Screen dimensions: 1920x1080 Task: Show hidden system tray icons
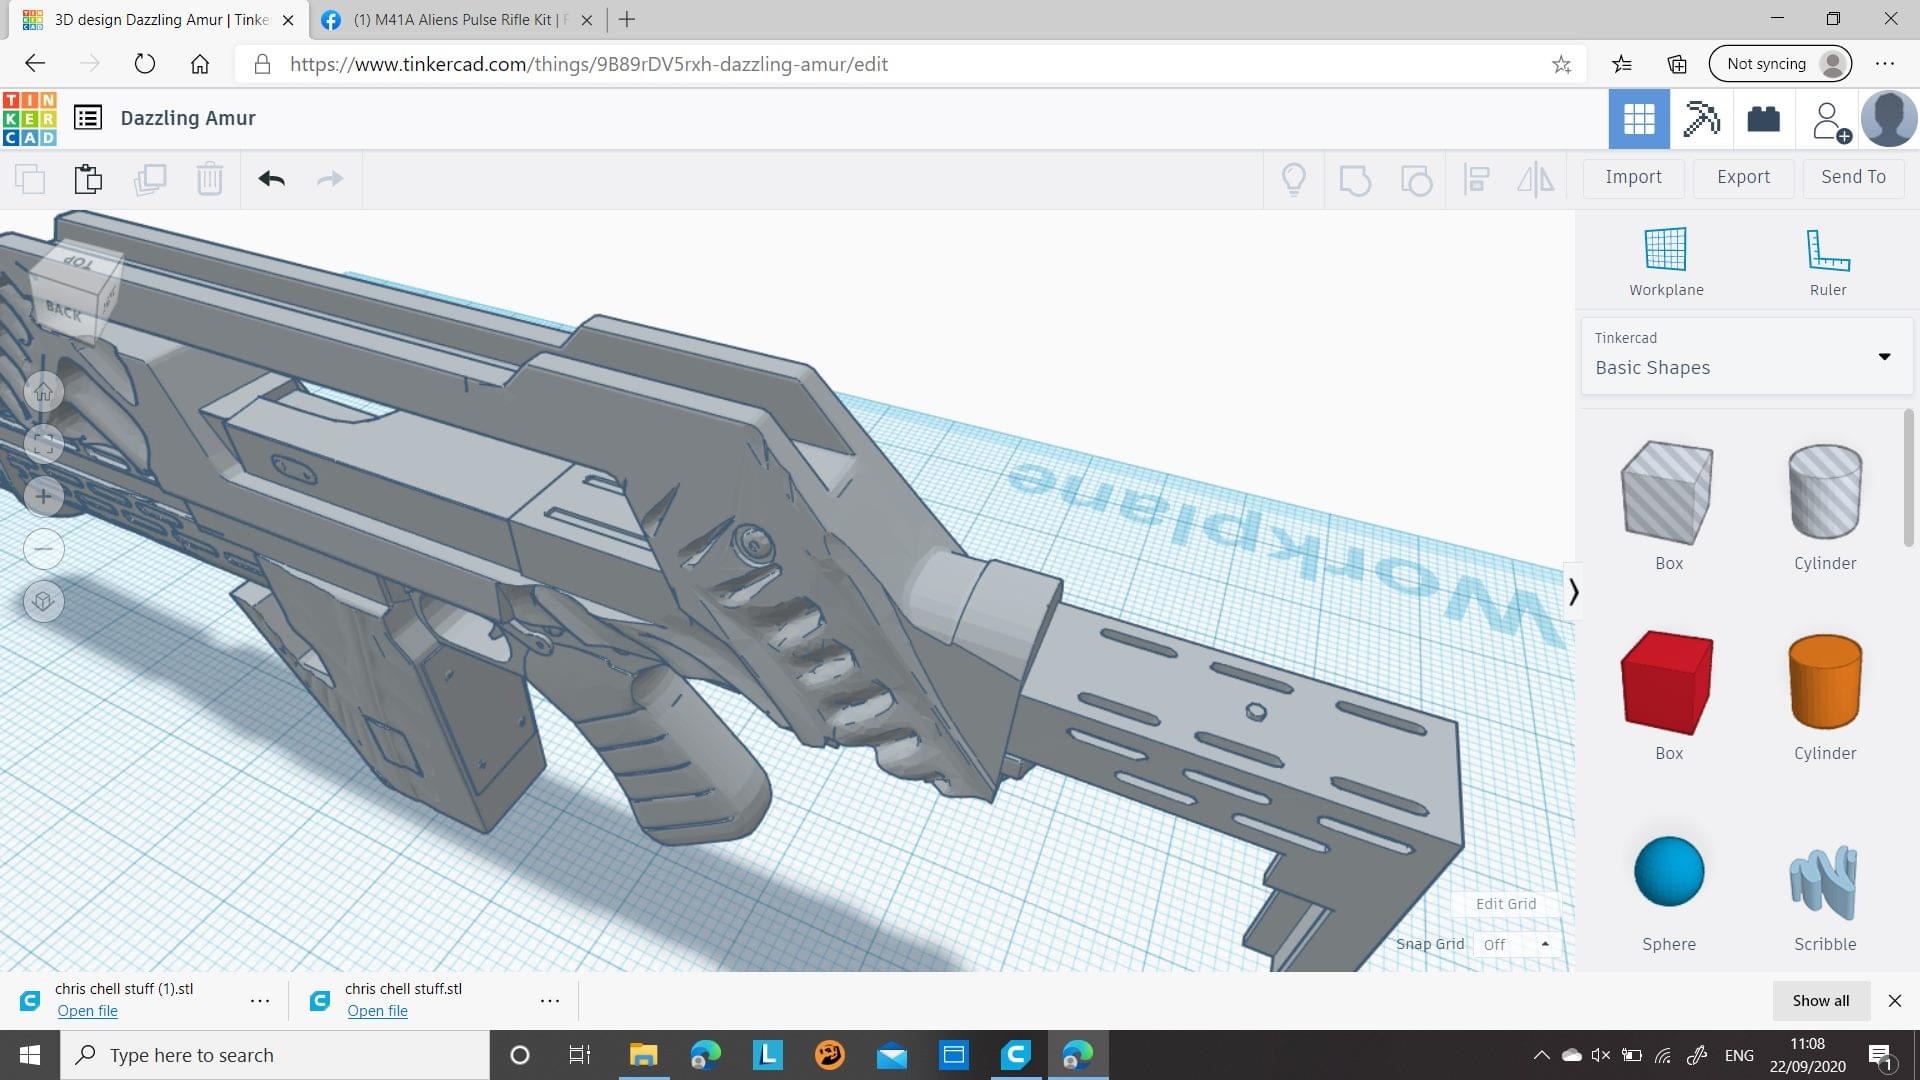click(x=1541, y=1055)
